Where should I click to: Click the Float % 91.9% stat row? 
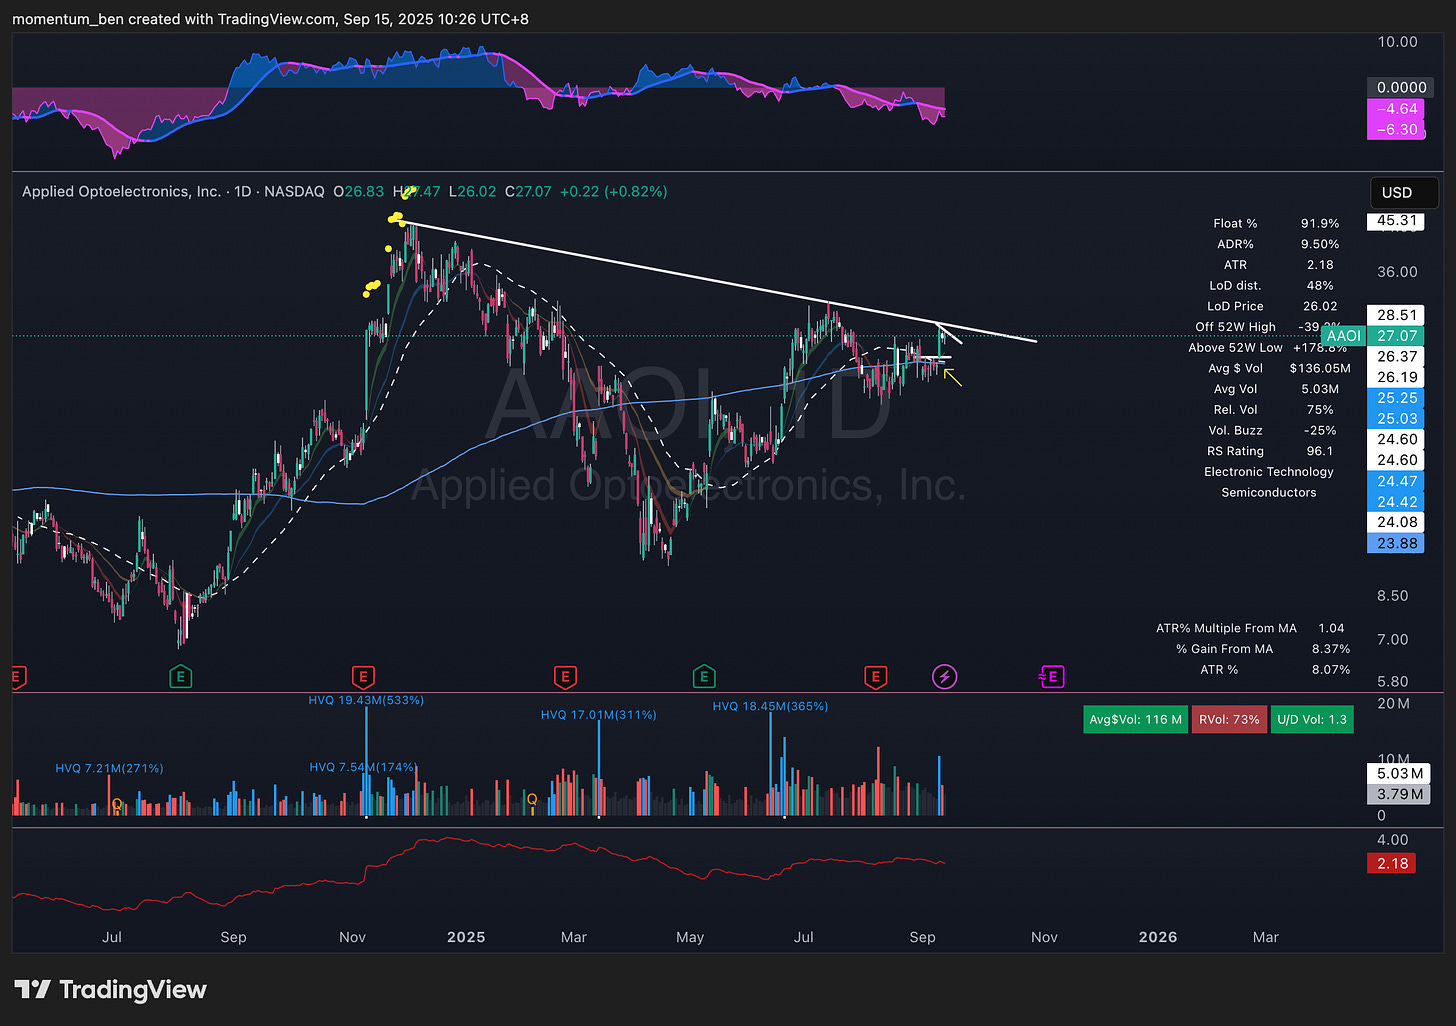point(1276,223)
